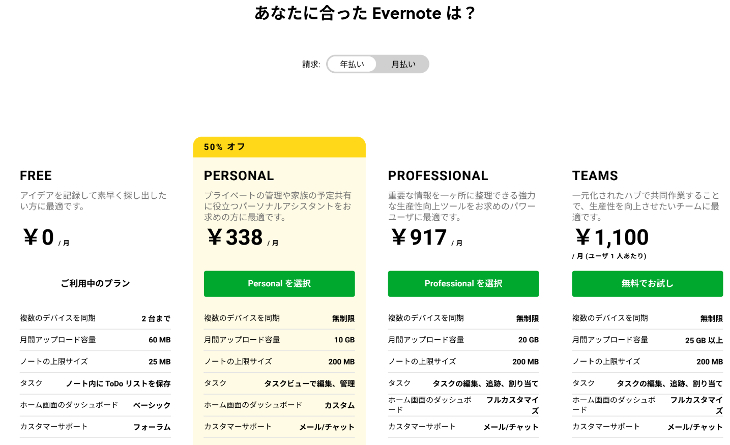Click the フォーラム support value
This screenshot has height=445, width=730.
(152, 427)
